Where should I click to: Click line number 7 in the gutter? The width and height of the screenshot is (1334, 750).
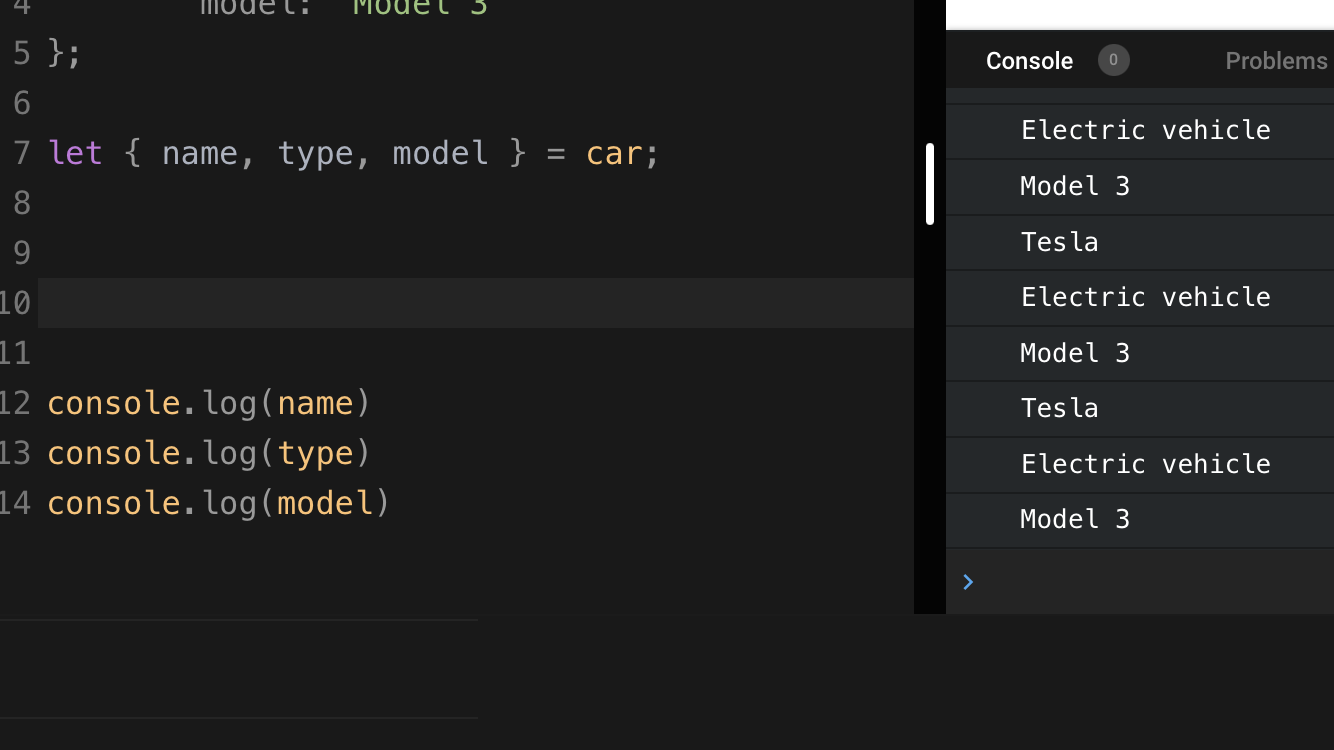point(21,153)
